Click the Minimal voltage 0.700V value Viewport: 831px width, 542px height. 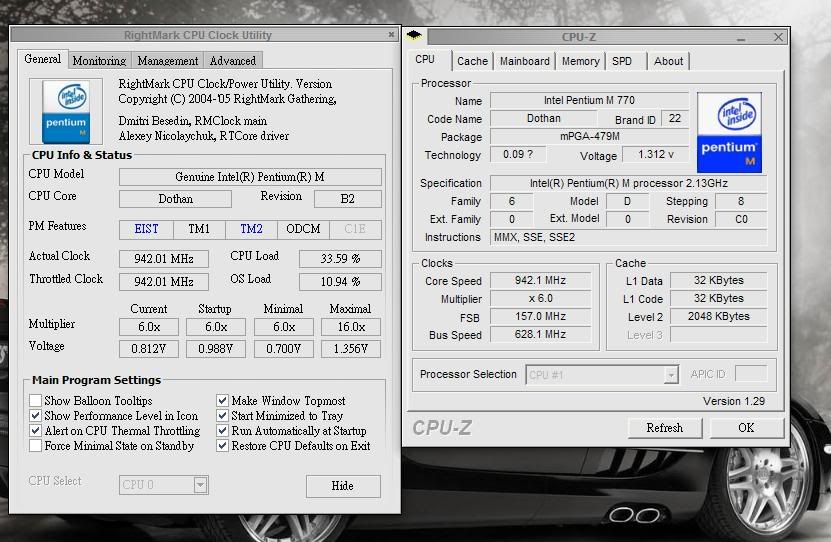[x=284, y=349]
